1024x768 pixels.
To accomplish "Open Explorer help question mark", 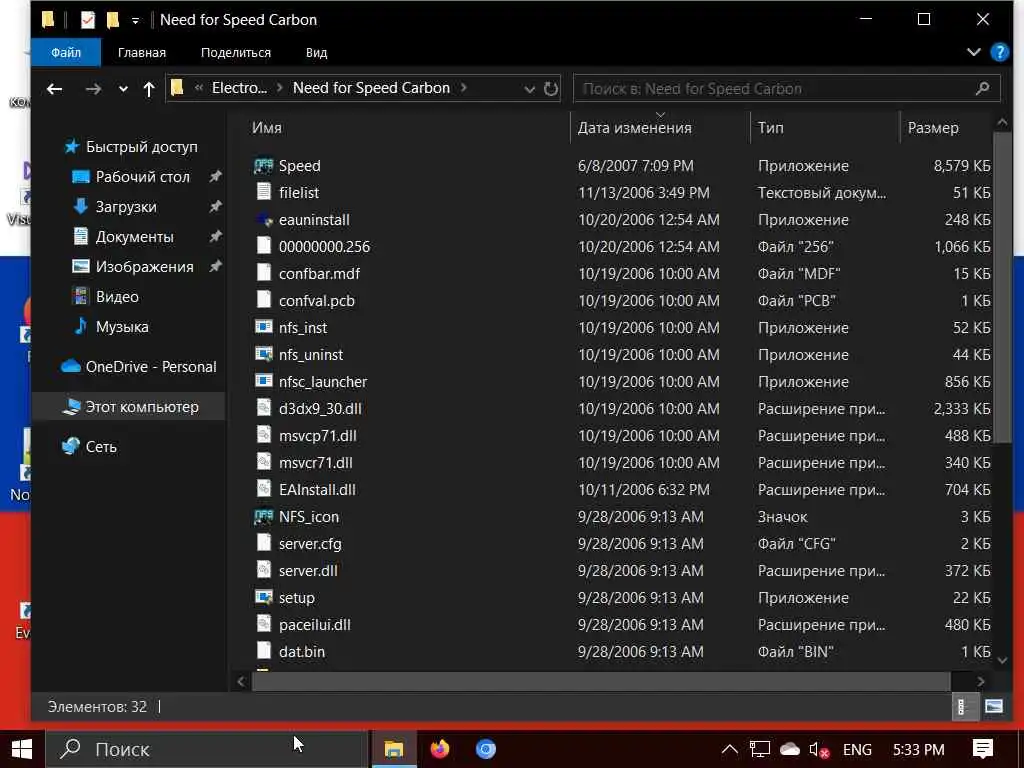I will 999,52.
